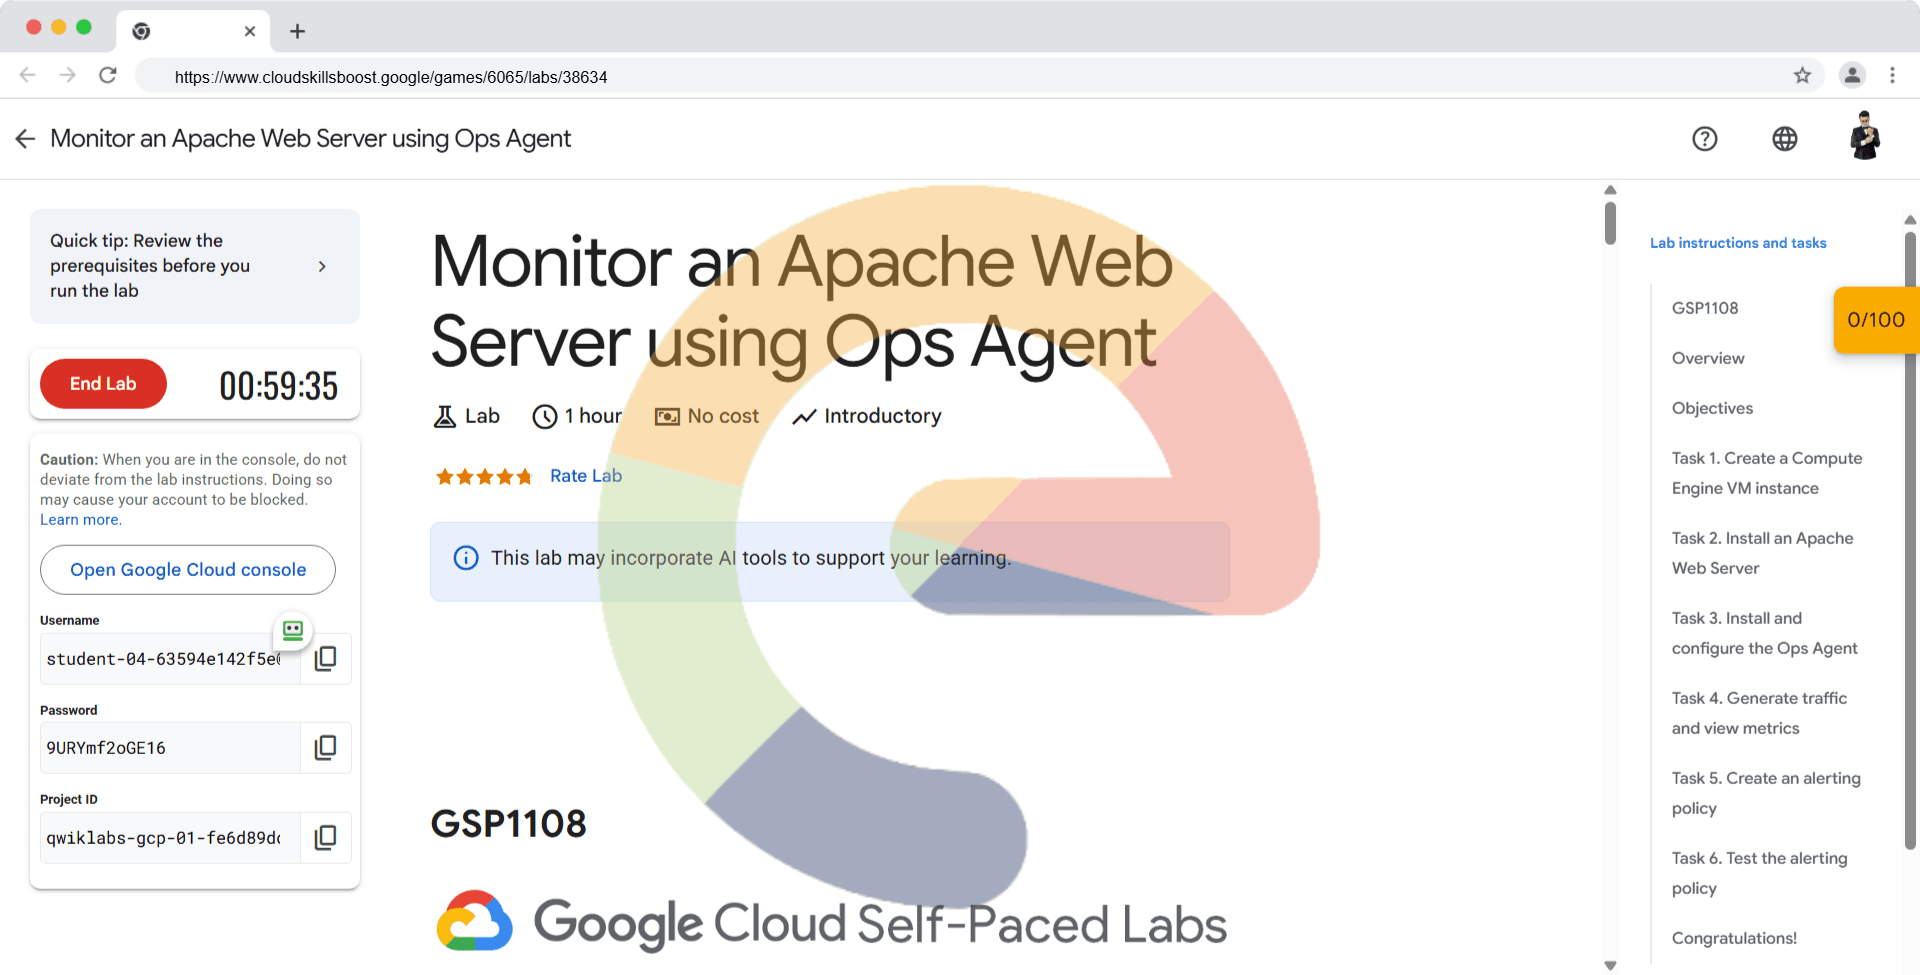Click the Rate Lab link
Screen dimensions: 1920x975
tap(586, 476)
